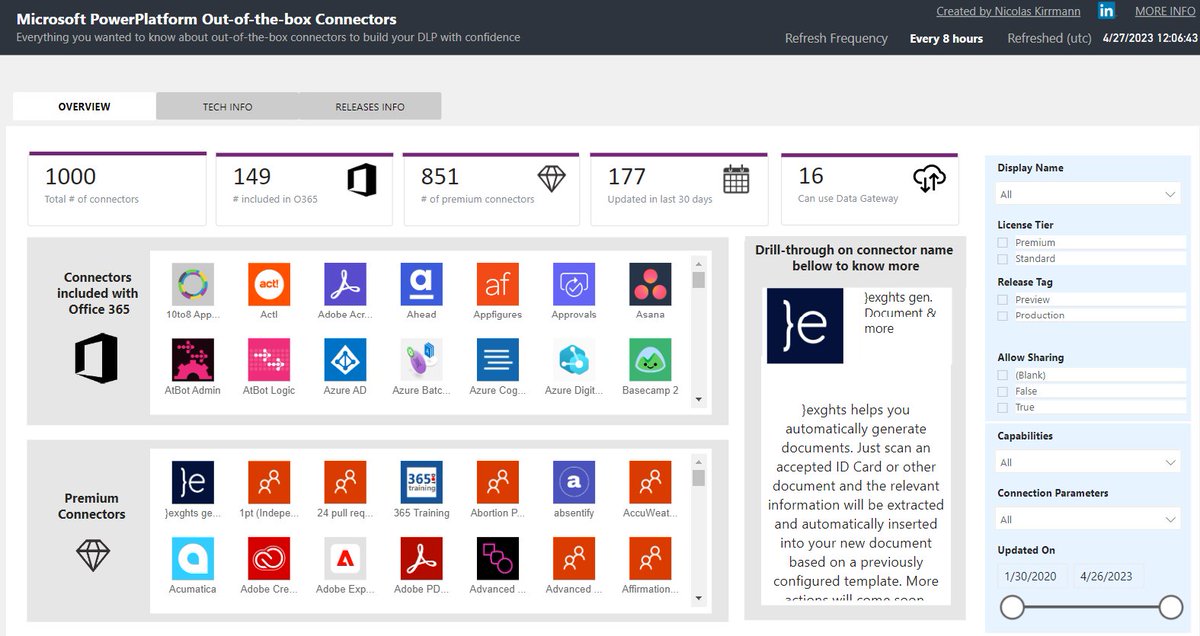Click the 1/30/2020 start date field
The image size is (1200, 636).
click(x=1032, y=576)
